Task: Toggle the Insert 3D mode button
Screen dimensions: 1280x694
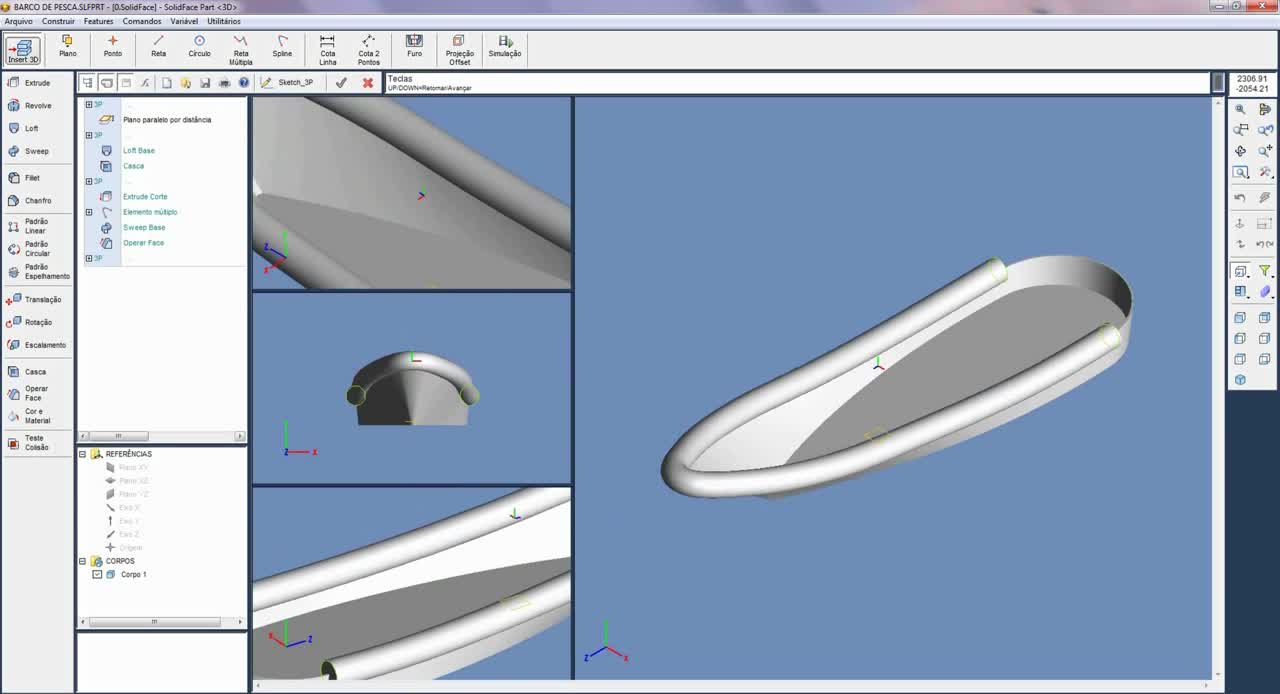Action: [23, 50]
